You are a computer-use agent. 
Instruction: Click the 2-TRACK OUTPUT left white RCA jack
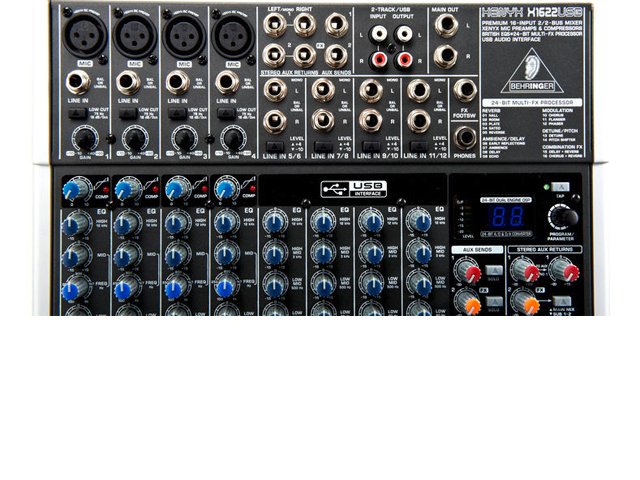[404, 34]
